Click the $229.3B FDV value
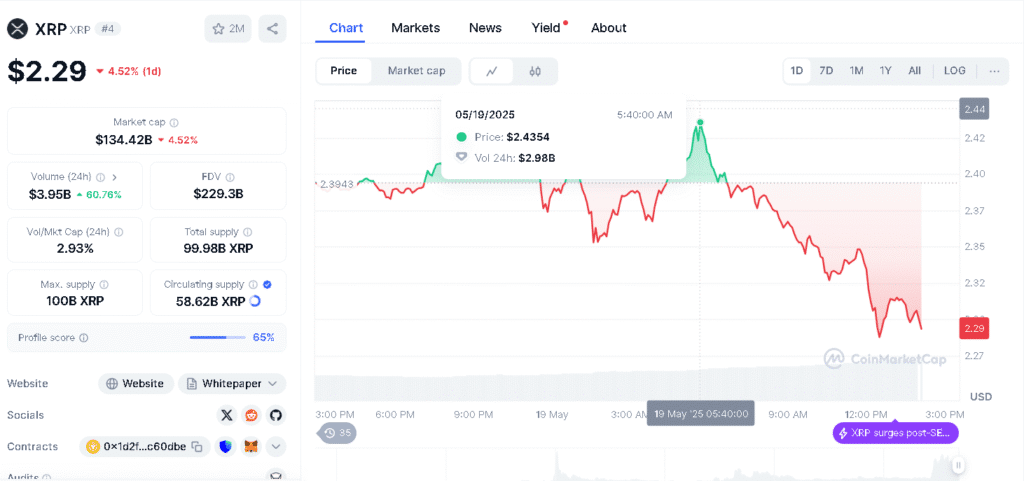1024x481 pixels. (x=218, y=194)
